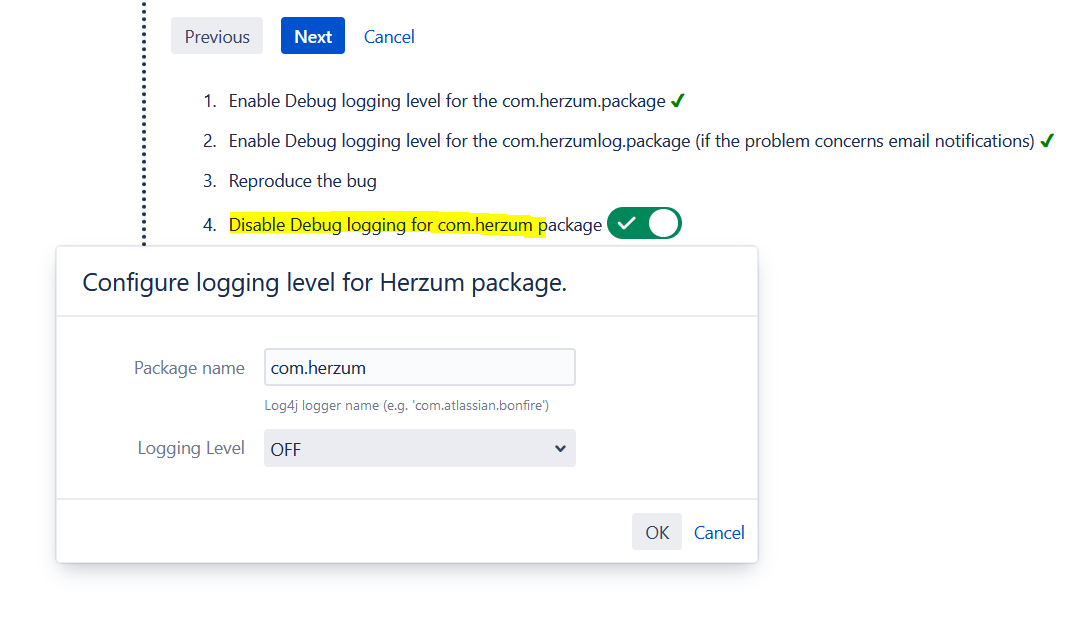
Task: Click the white checkmark inside green toggle
Action: (626, 224)
